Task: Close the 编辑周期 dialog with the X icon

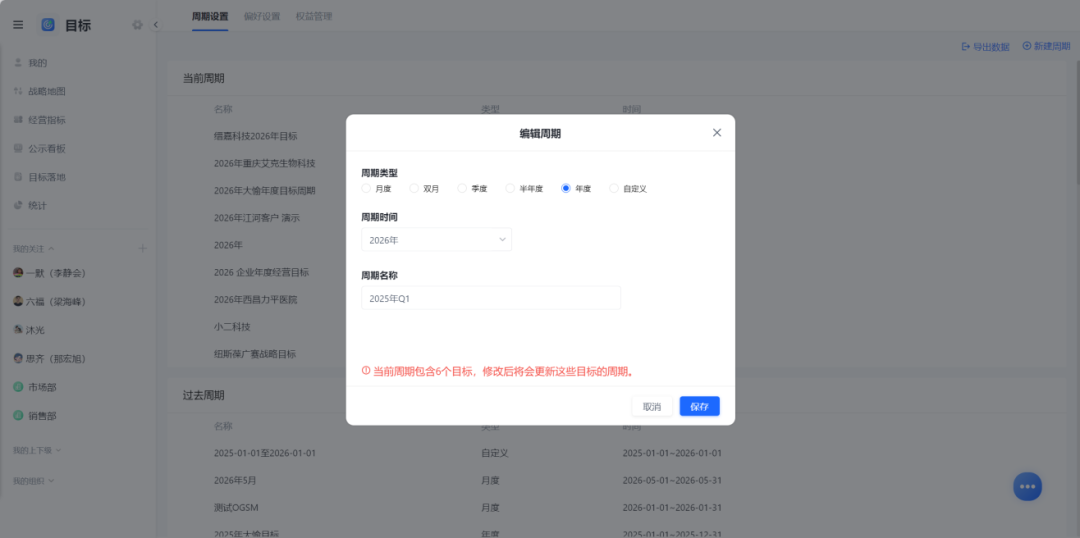Action: pyautogui.click(x=716, y=133)
